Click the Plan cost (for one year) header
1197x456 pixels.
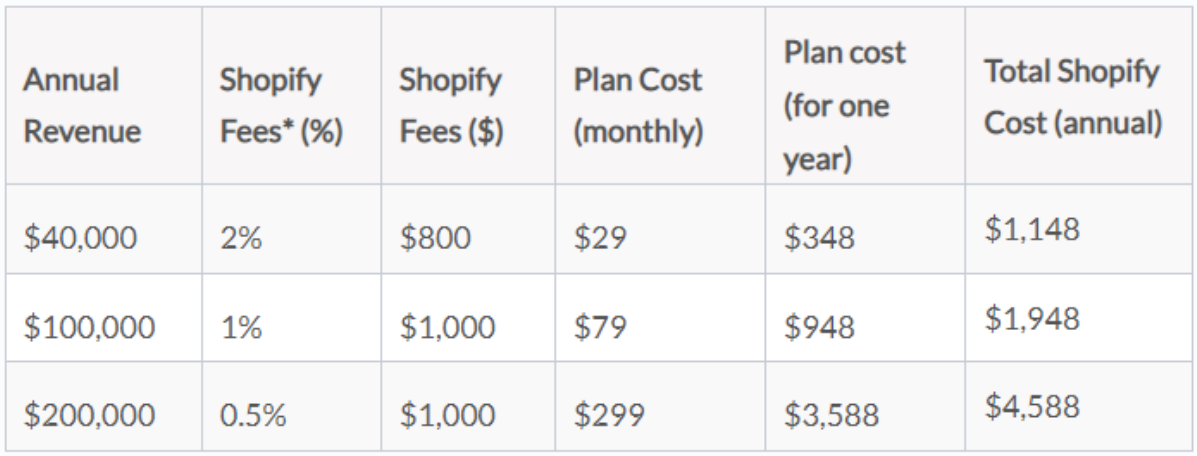click(x=865, y=95)
